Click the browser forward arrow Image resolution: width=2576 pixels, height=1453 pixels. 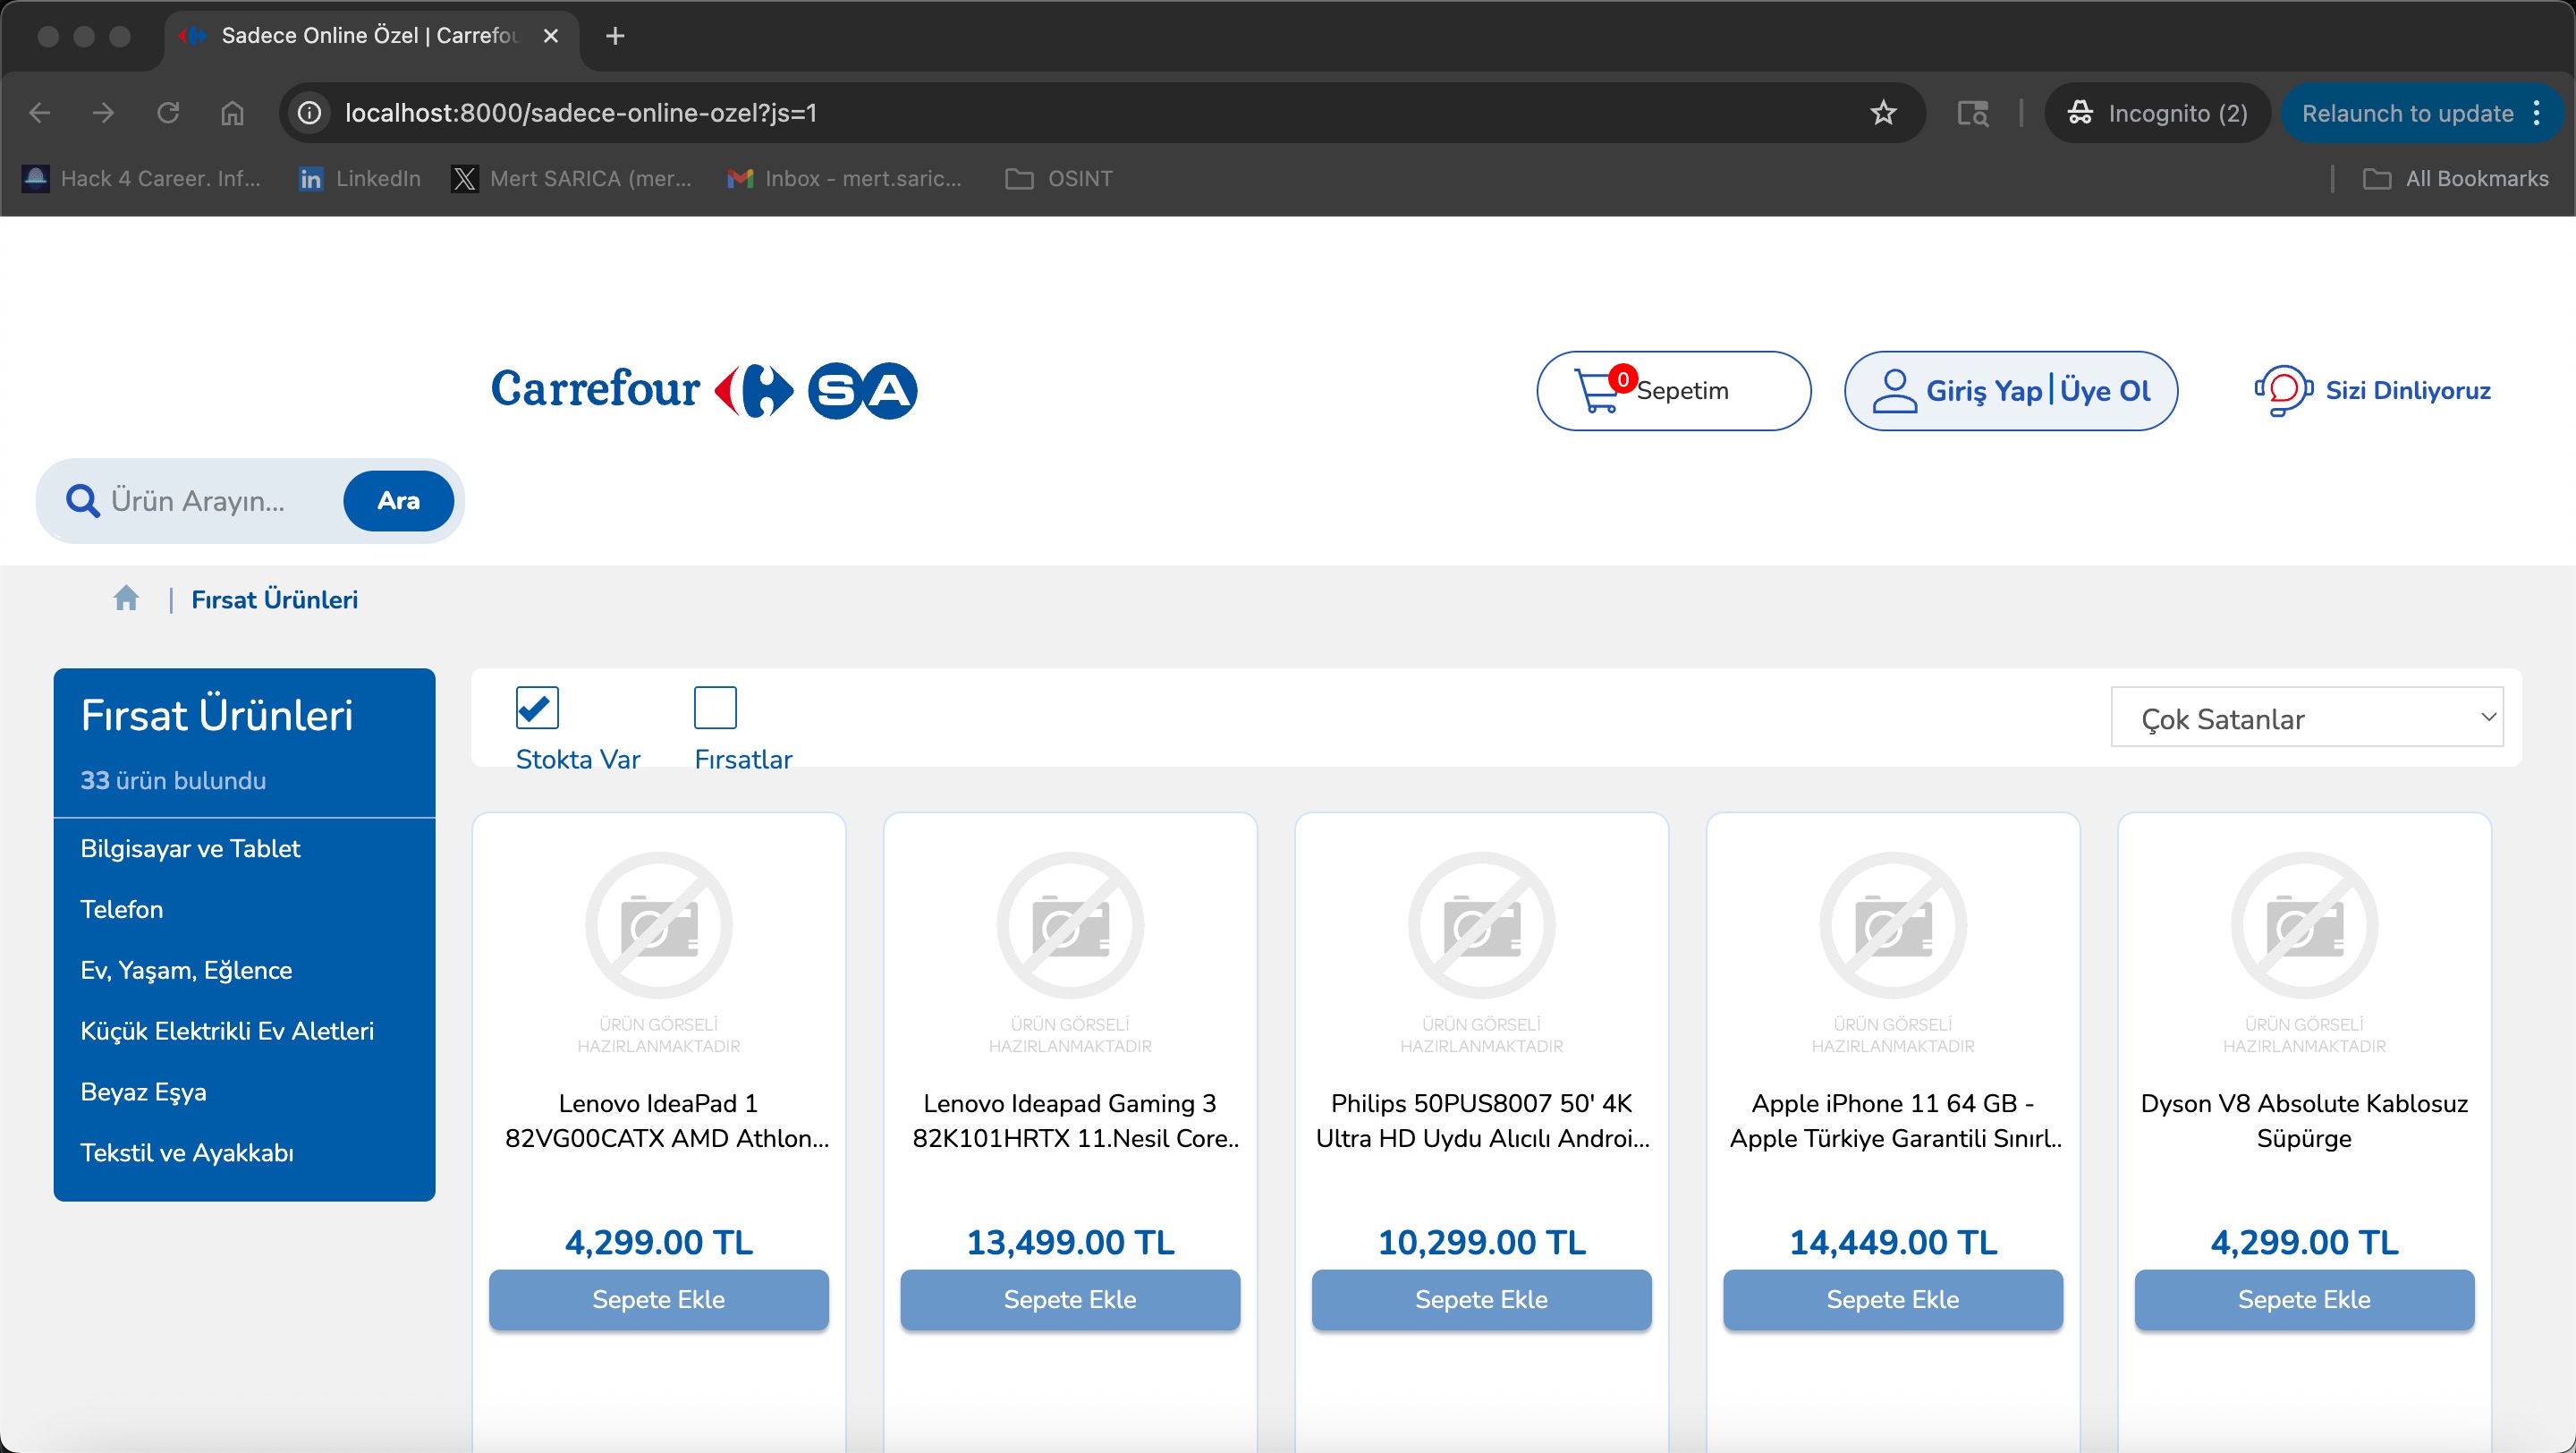pyautogui.click(x=103, y=113)
